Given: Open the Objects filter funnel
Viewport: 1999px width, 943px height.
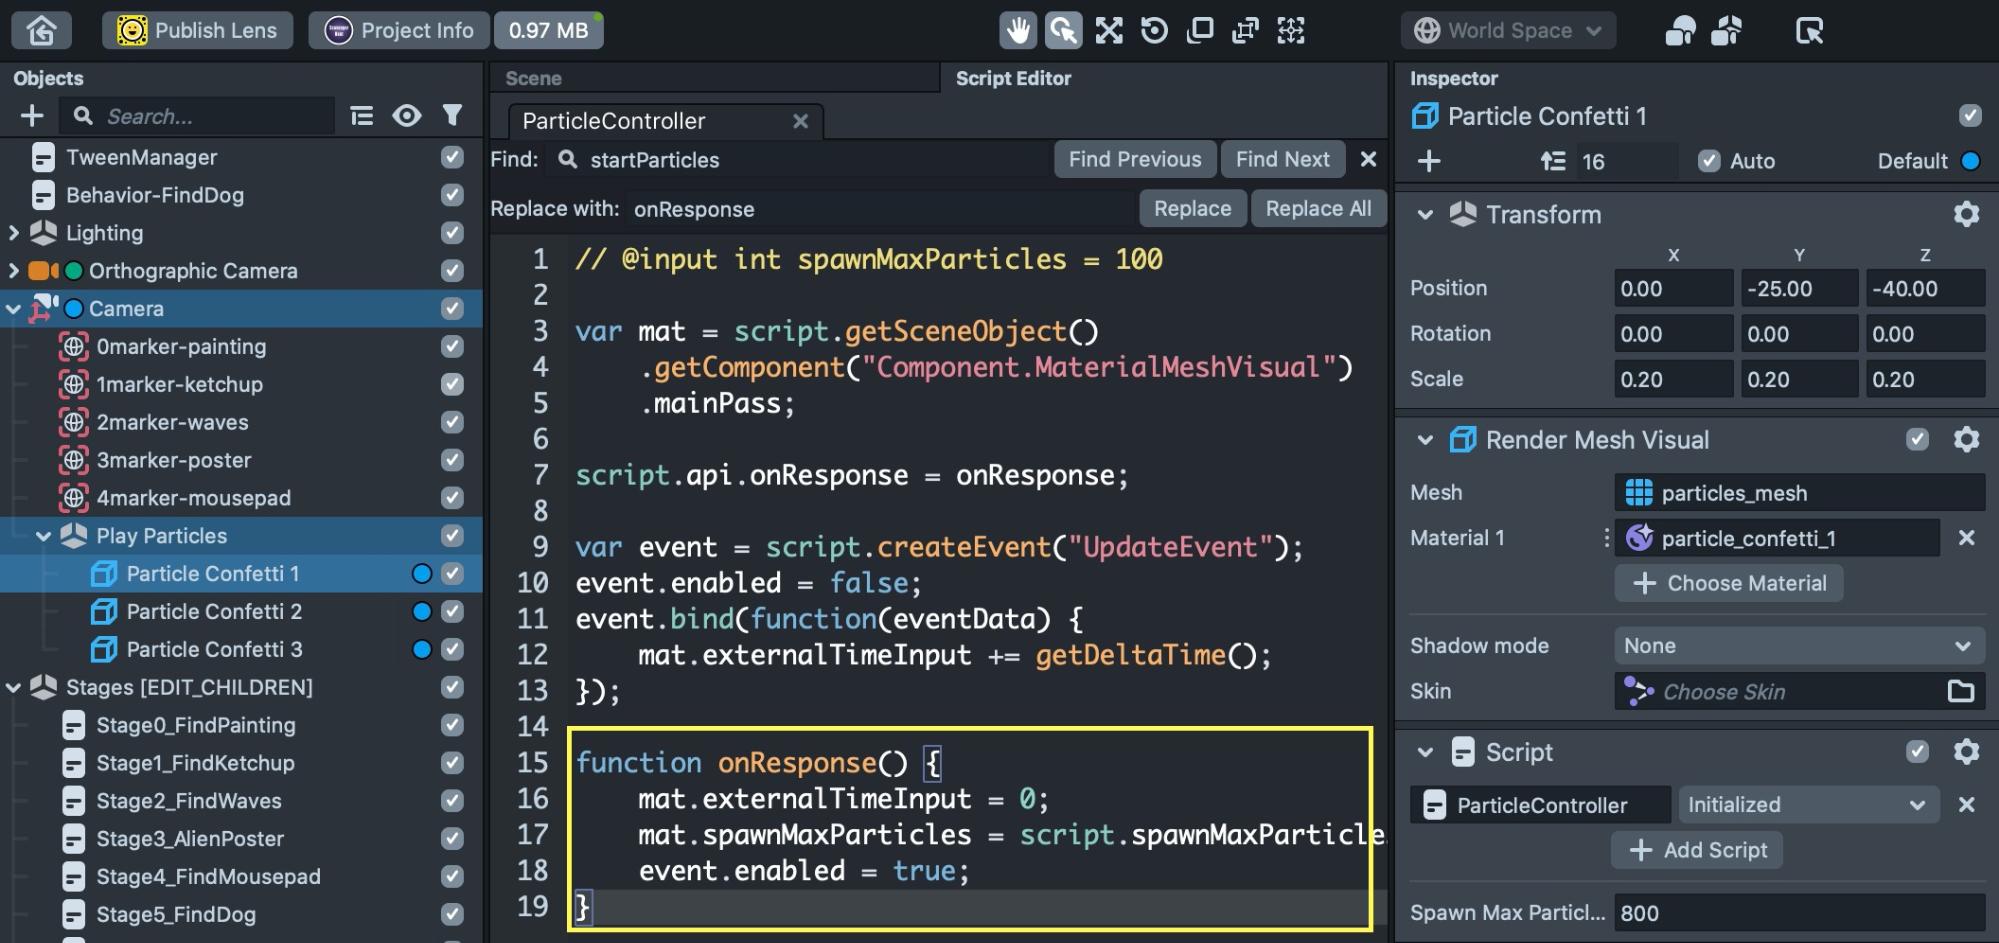Looking at the screenshot, I should (x=452, y=116).
